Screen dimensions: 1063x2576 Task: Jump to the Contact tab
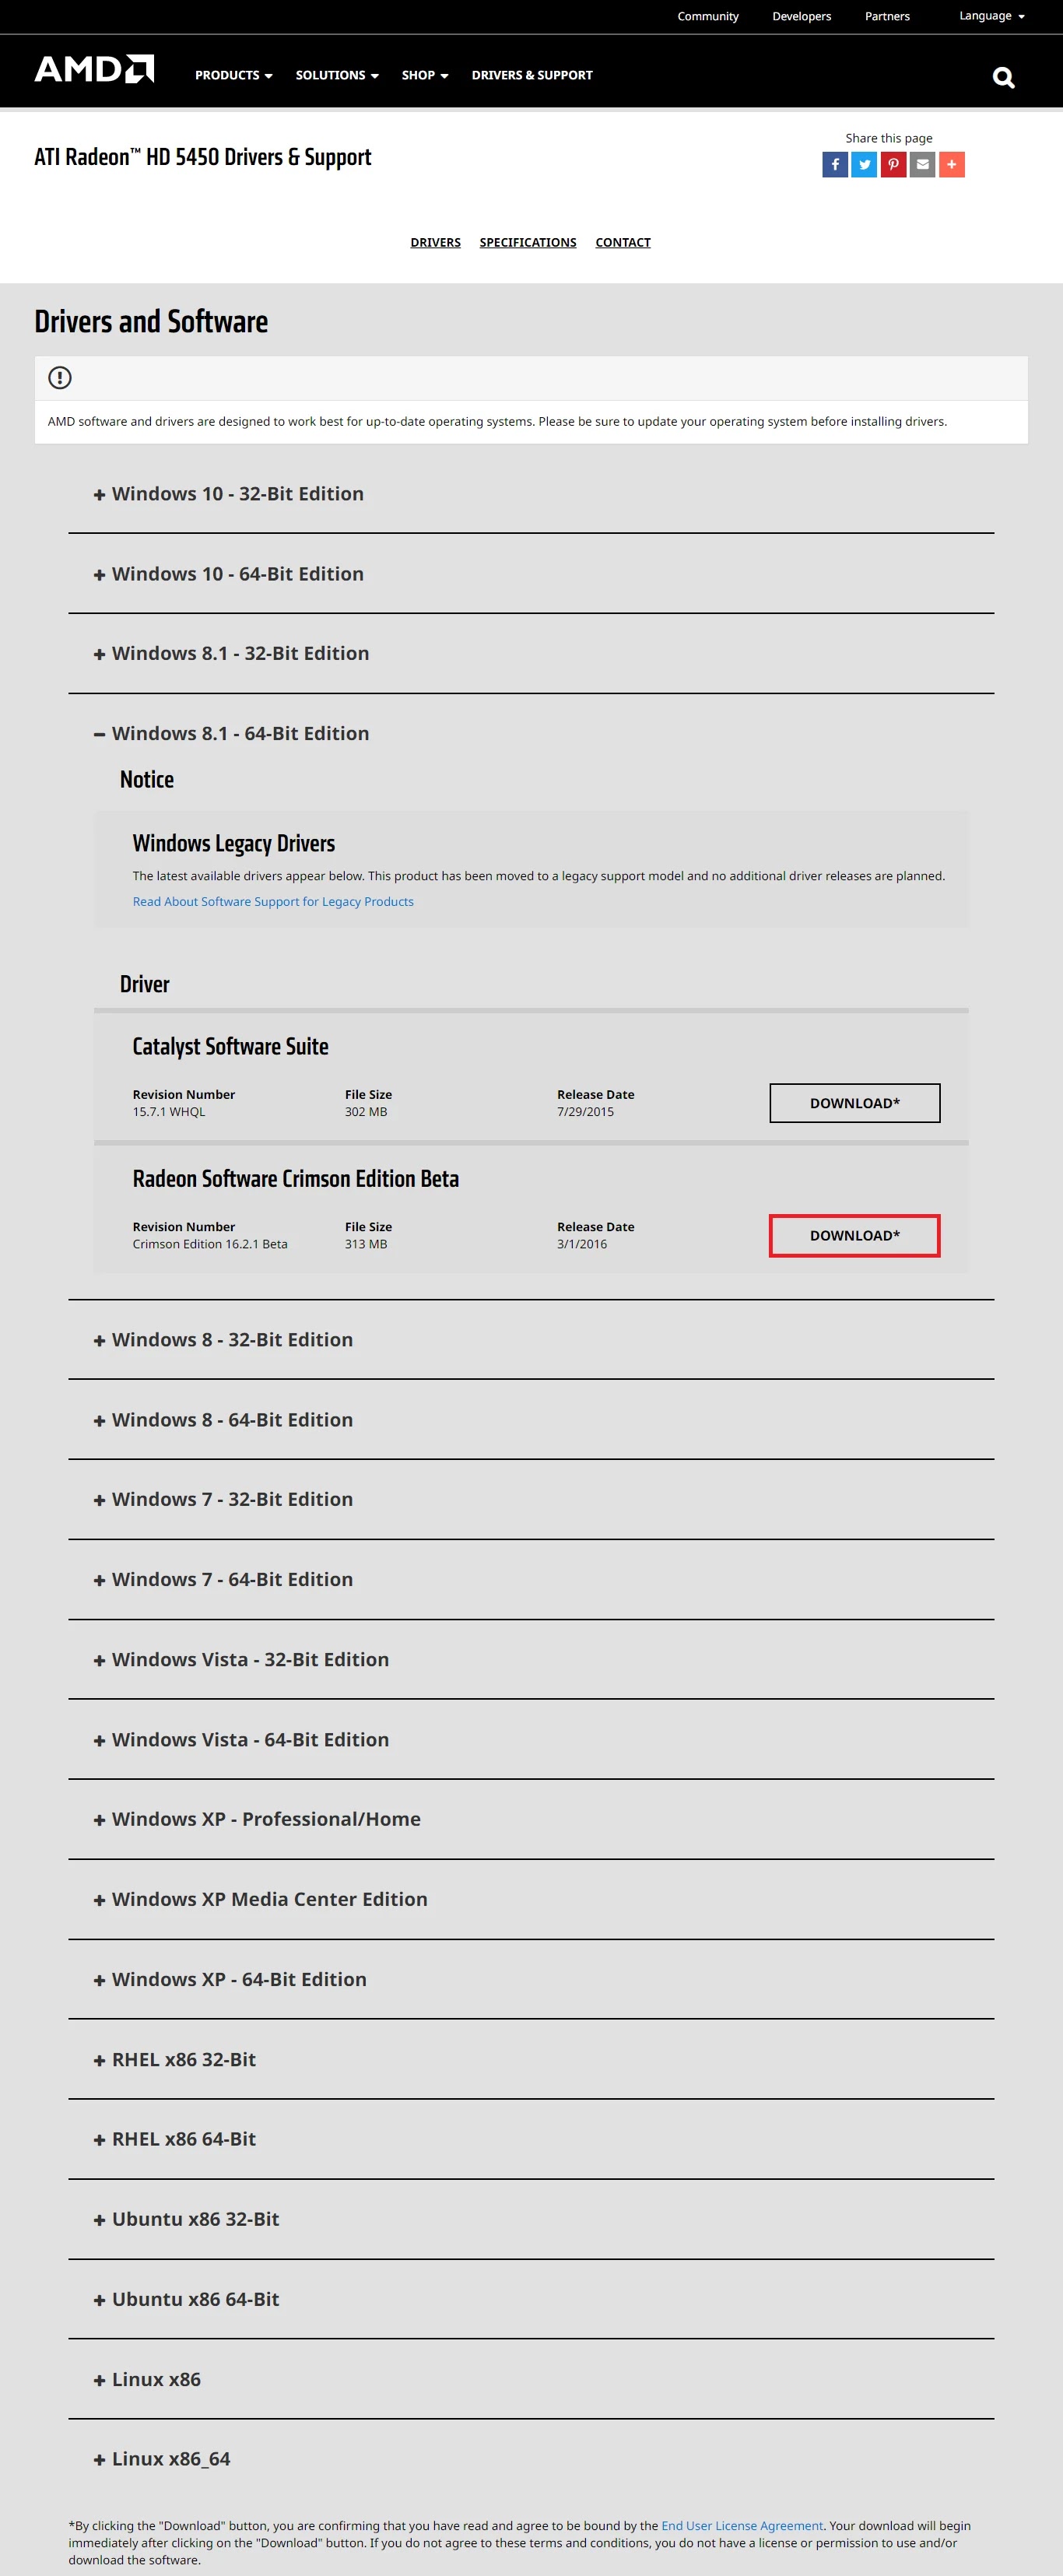[623, 242]
